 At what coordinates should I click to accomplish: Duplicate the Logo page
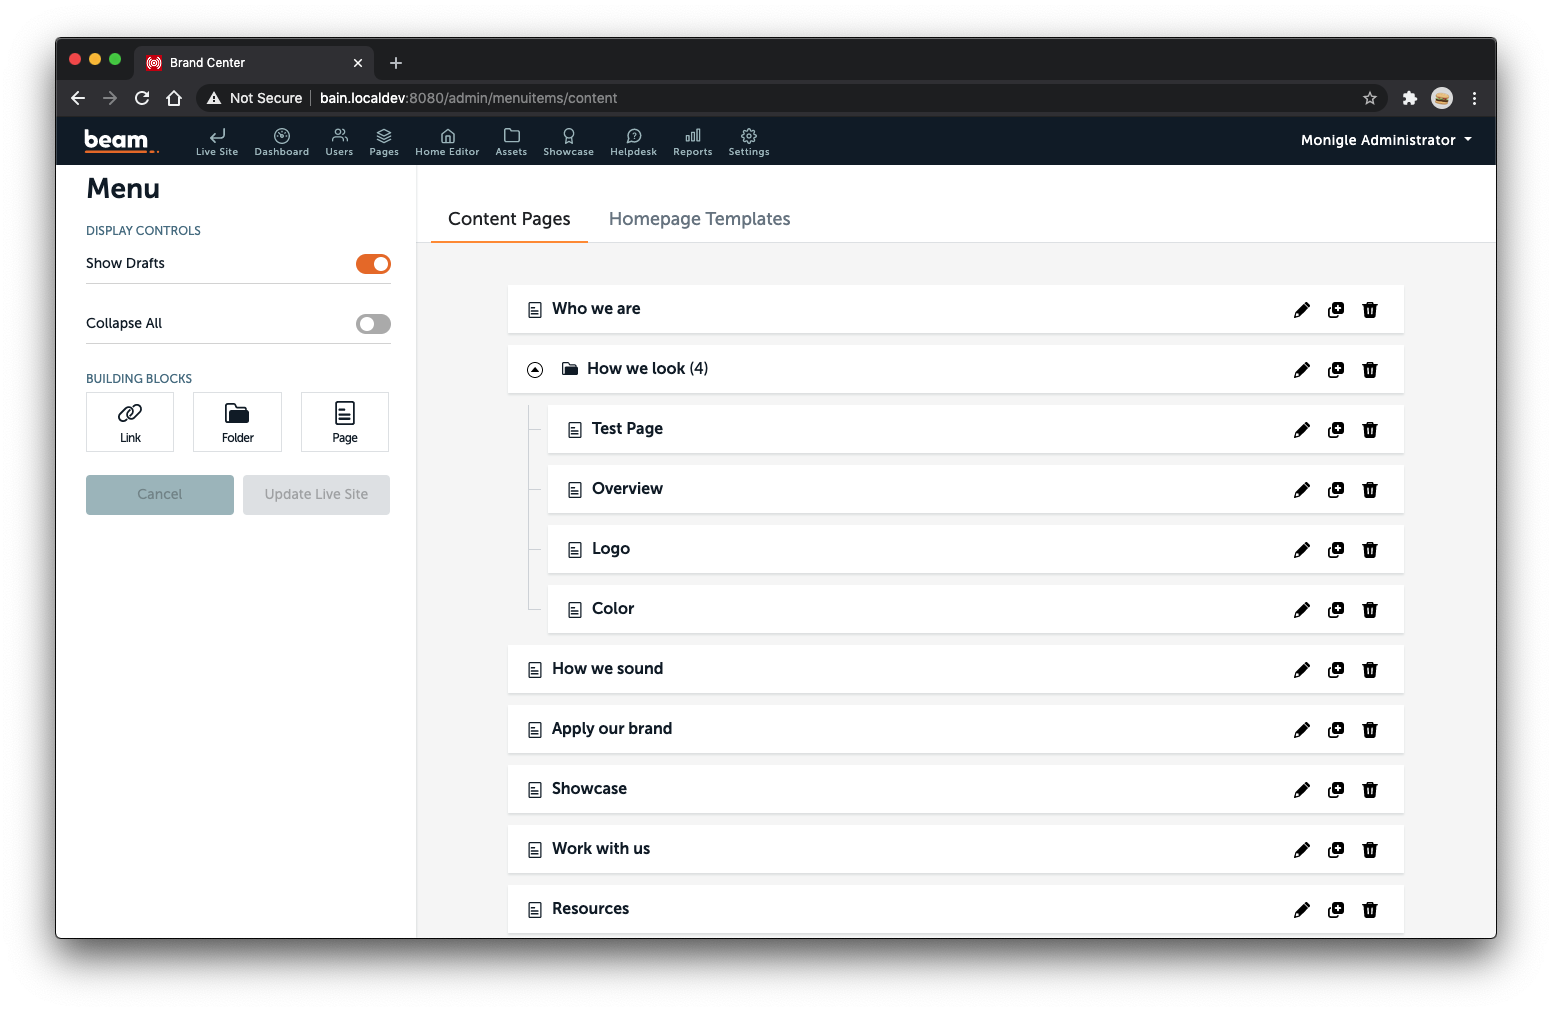click(x=1336, y=550)
